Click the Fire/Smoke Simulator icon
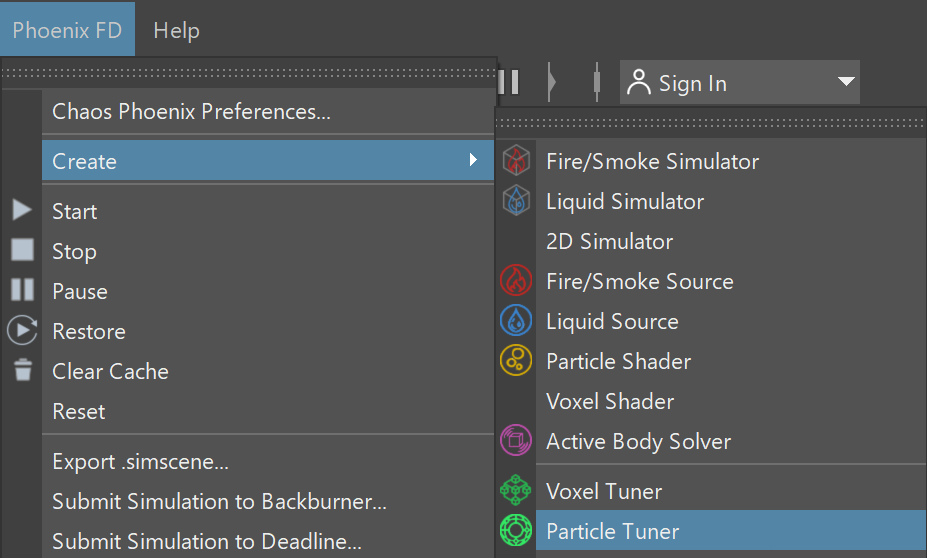The width and height of the screenshot is (927, 558). (516, 161)
